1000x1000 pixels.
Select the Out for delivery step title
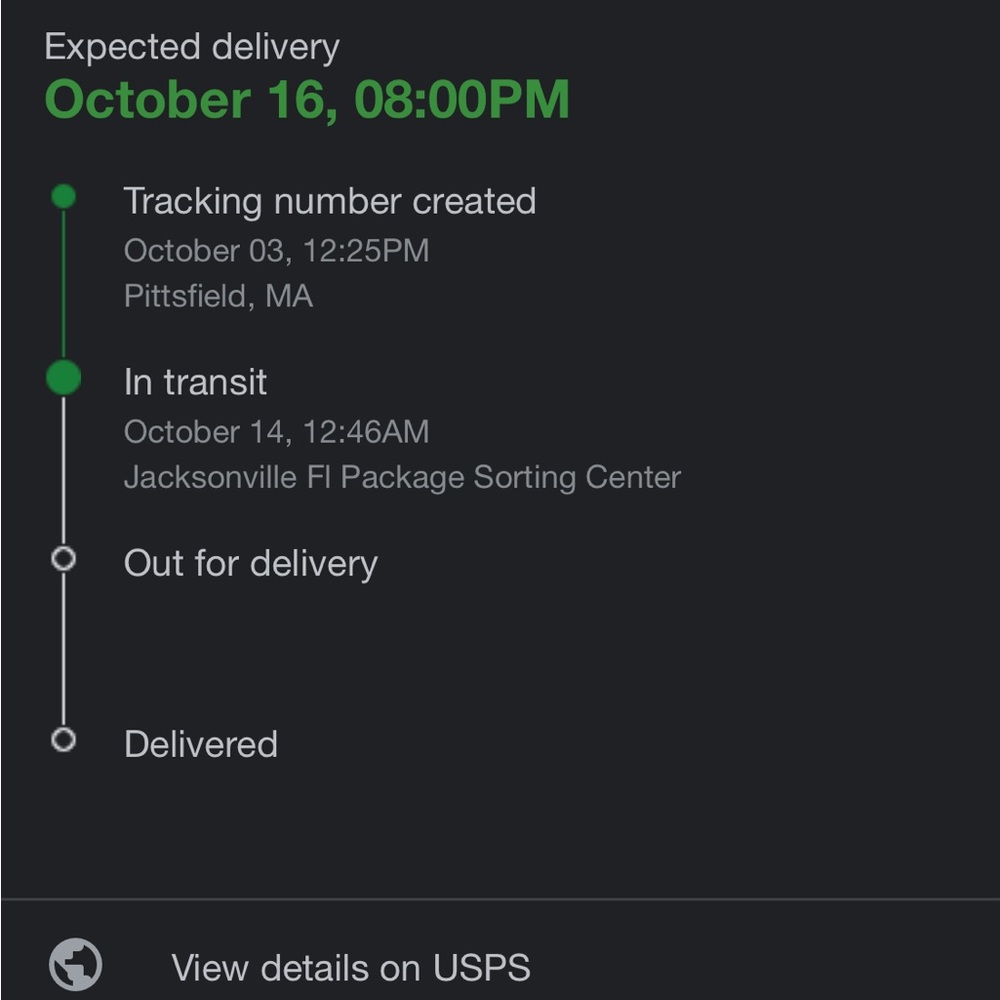pos(250,563)
